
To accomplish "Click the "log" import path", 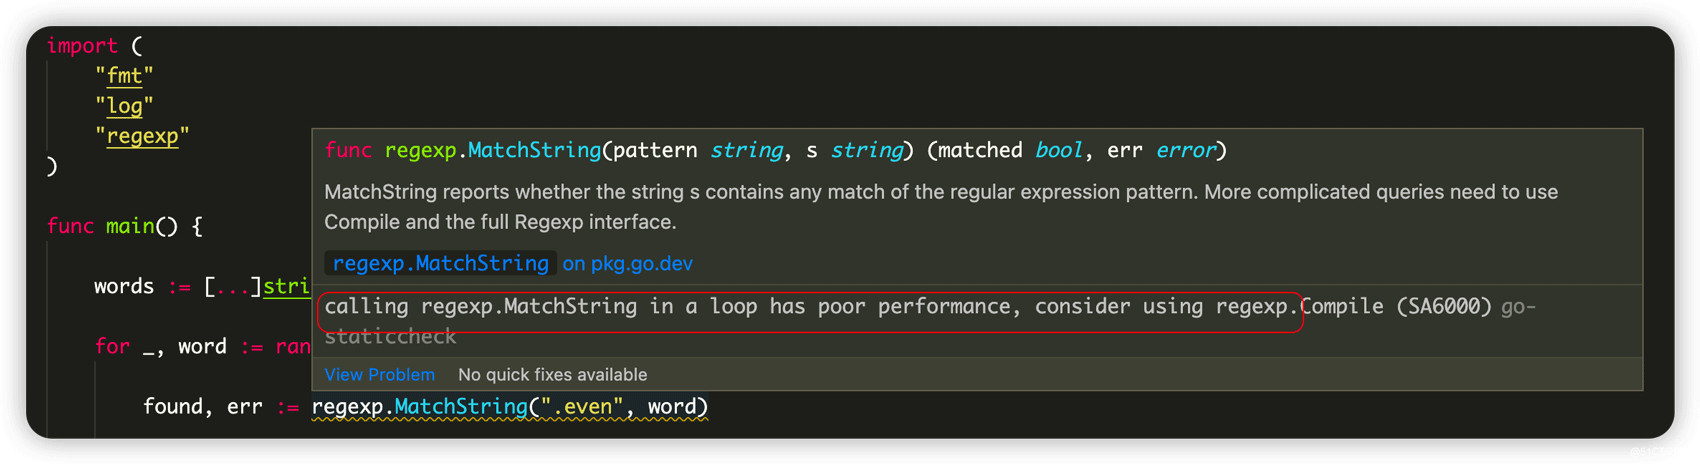I will point(124,106).
